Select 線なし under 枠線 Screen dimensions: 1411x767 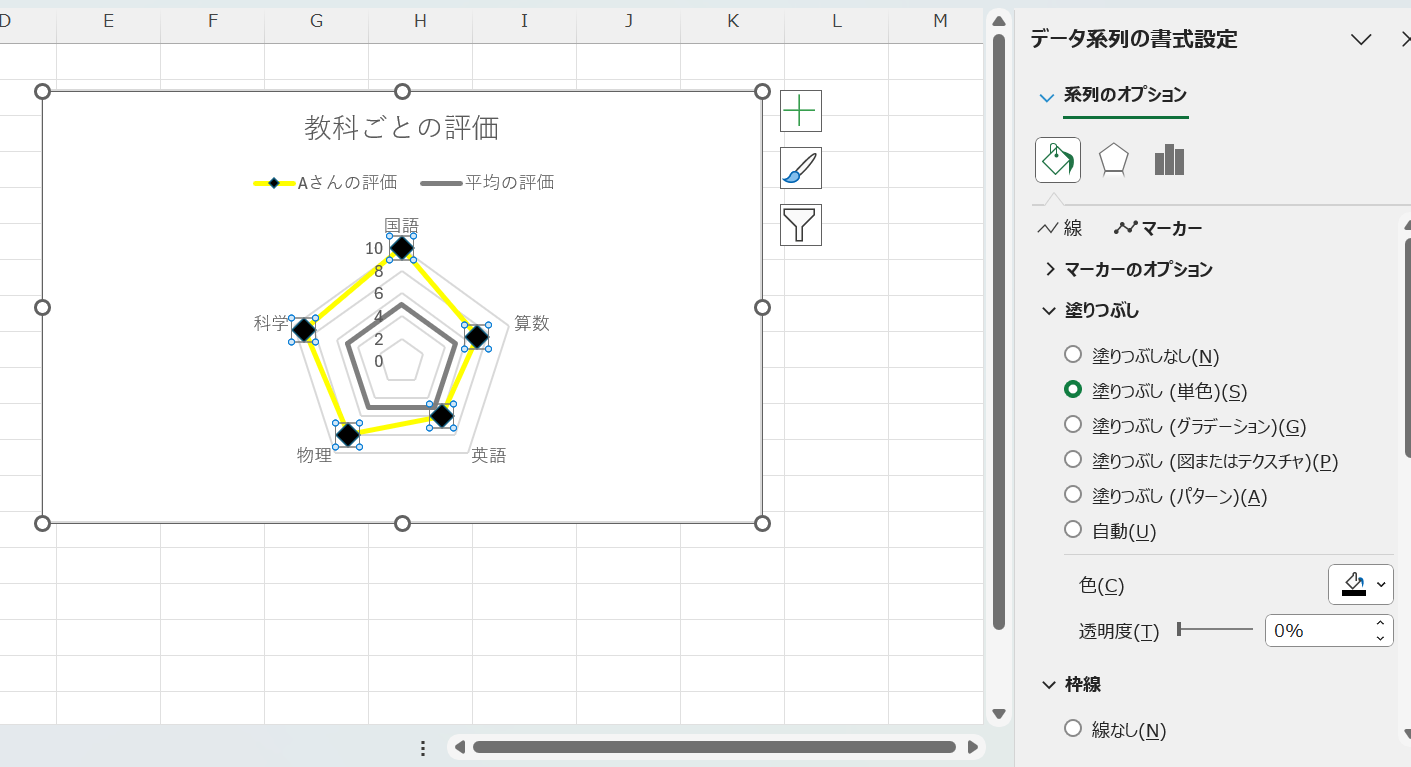[x=1073, y=730]
